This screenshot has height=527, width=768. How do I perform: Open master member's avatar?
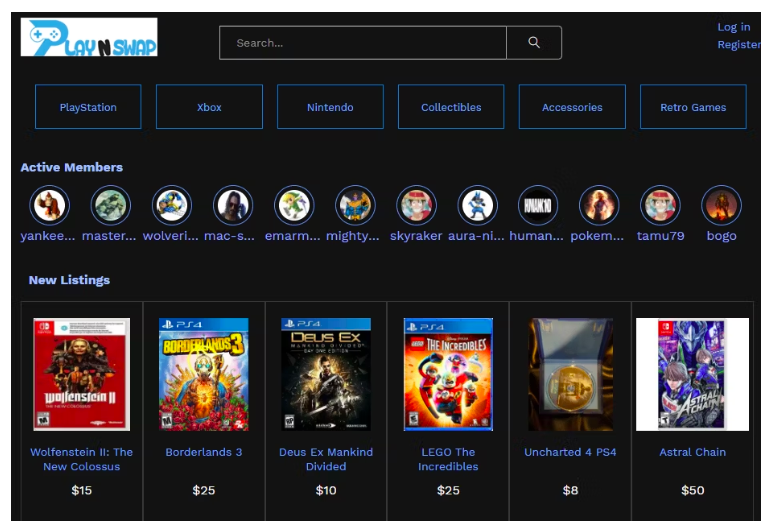point(111,205)
